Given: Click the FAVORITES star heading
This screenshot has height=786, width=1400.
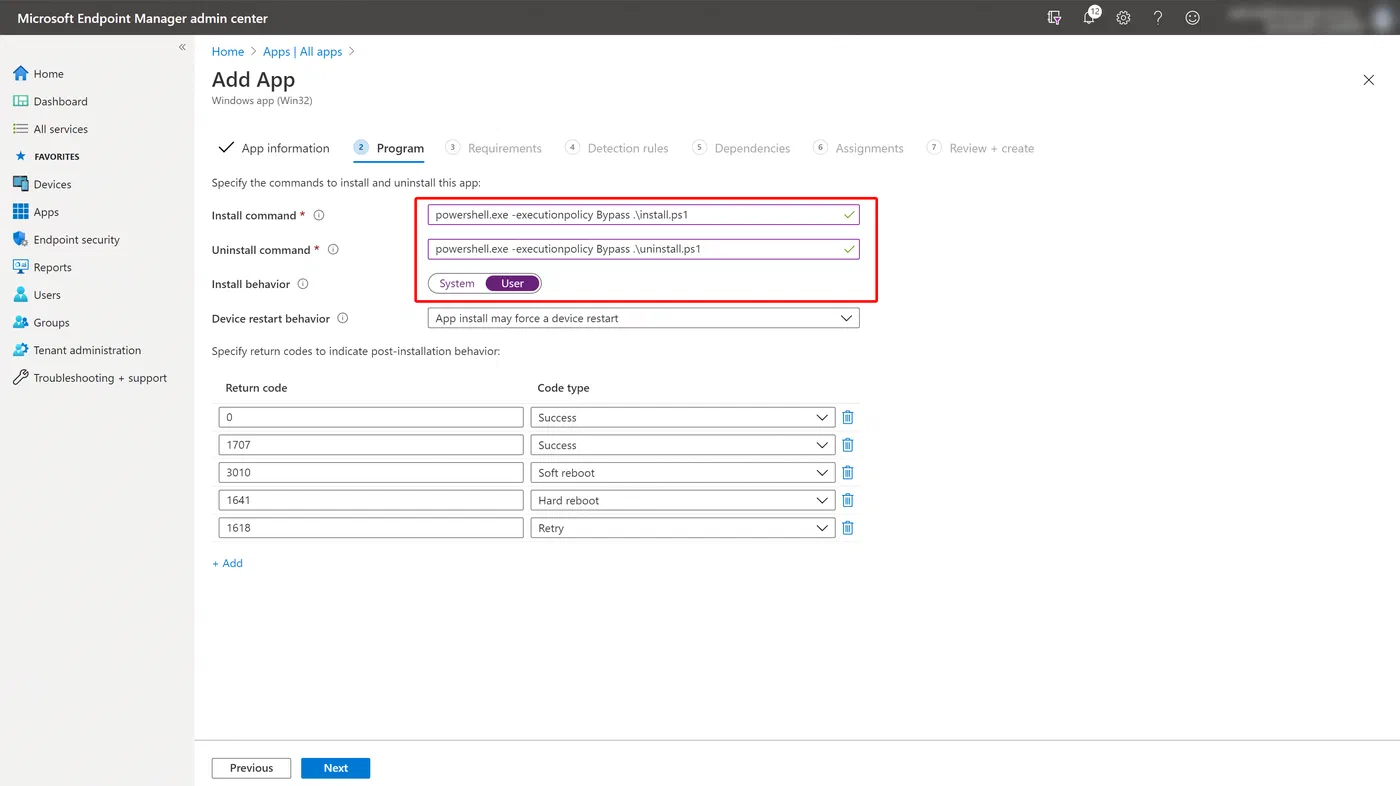Looking at the screenshot, I should [46, 156].
